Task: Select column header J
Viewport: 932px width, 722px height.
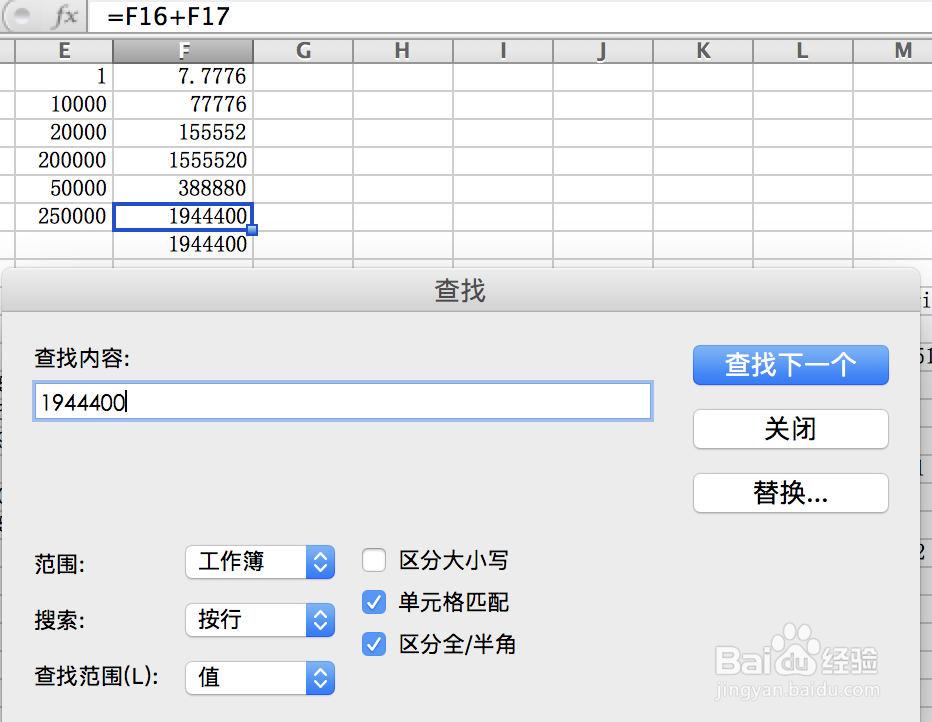Action: pyautogui.click(x=601, y=50)
